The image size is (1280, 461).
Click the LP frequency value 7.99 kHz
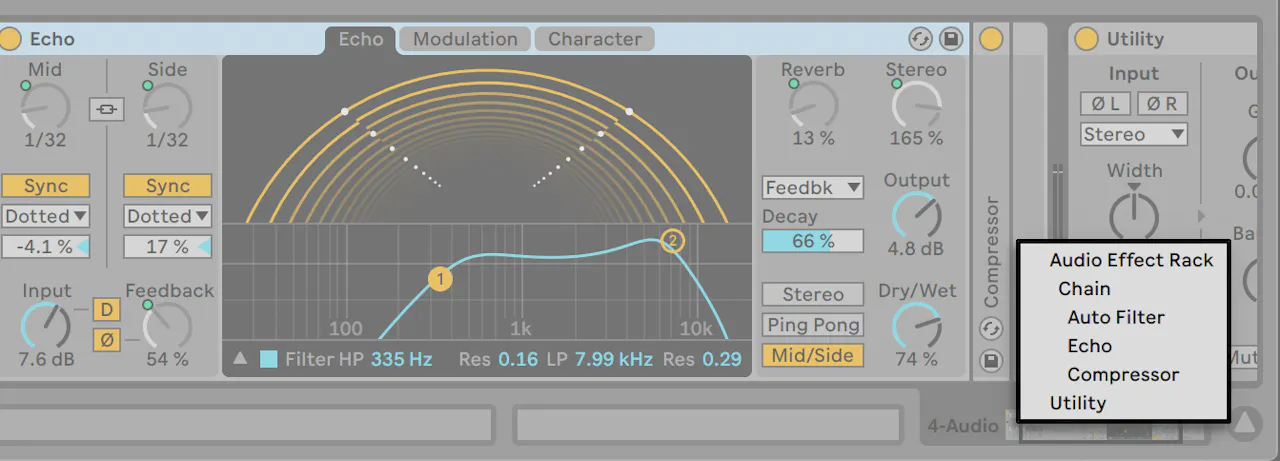[x=613, y=359]
